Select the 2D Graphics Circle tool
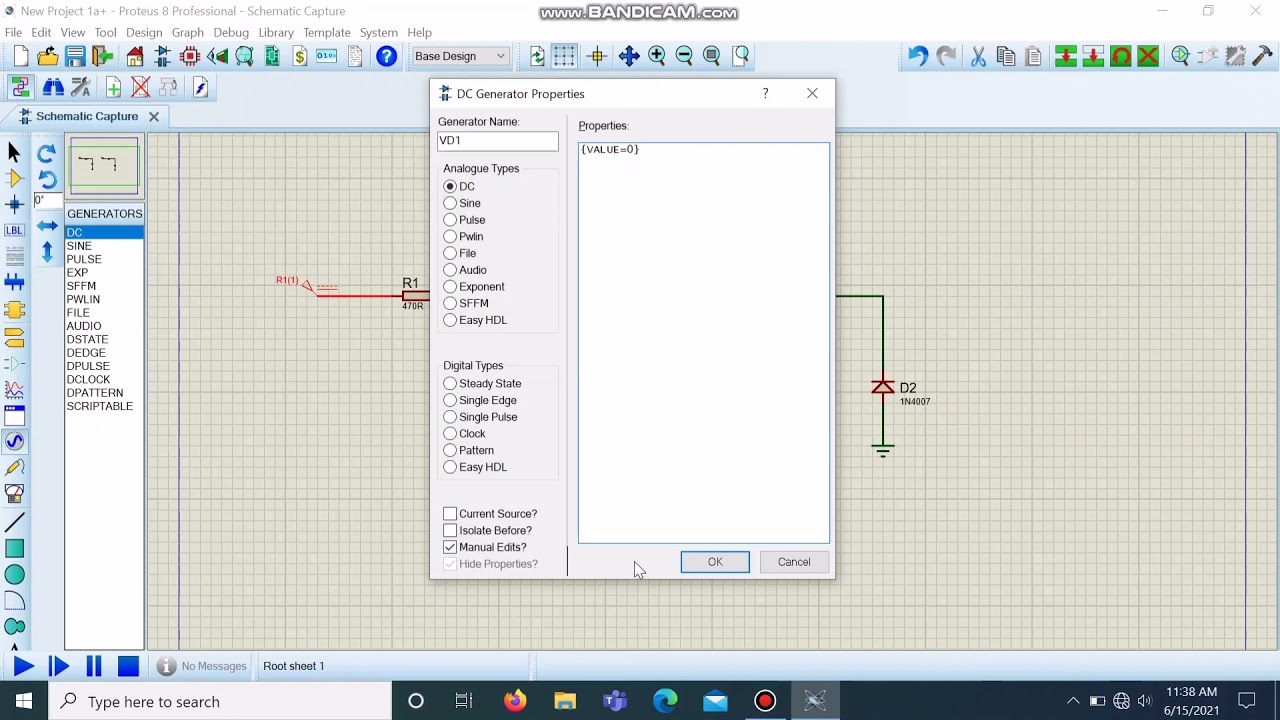 click(x=14, y=574)
